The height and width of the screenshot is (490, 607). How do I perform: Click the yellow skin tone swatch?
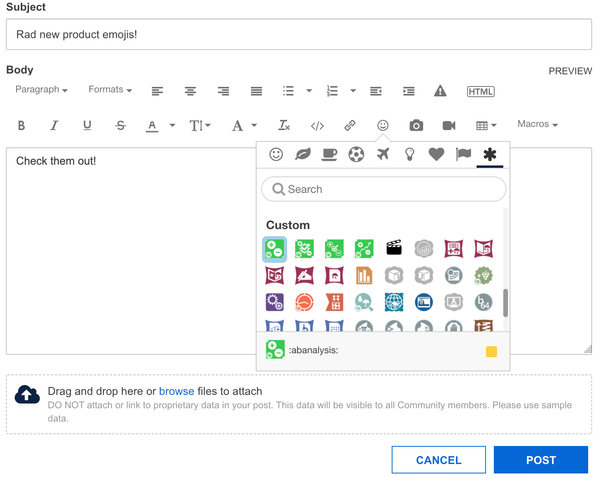[x=491, y=351]
